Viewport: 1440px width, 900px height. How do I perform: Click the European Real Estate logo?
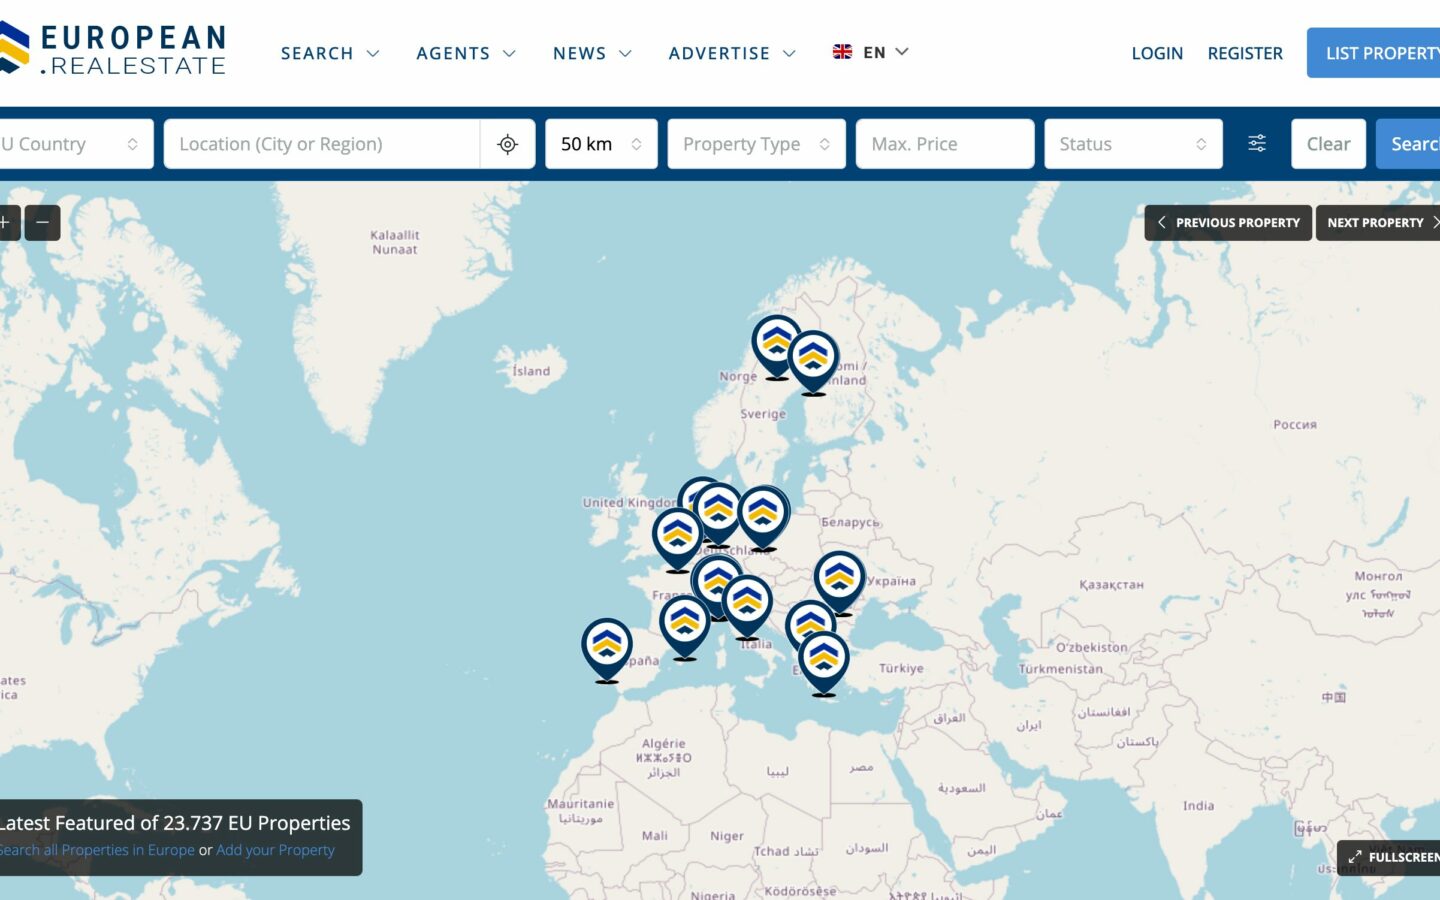coord(115,50)
